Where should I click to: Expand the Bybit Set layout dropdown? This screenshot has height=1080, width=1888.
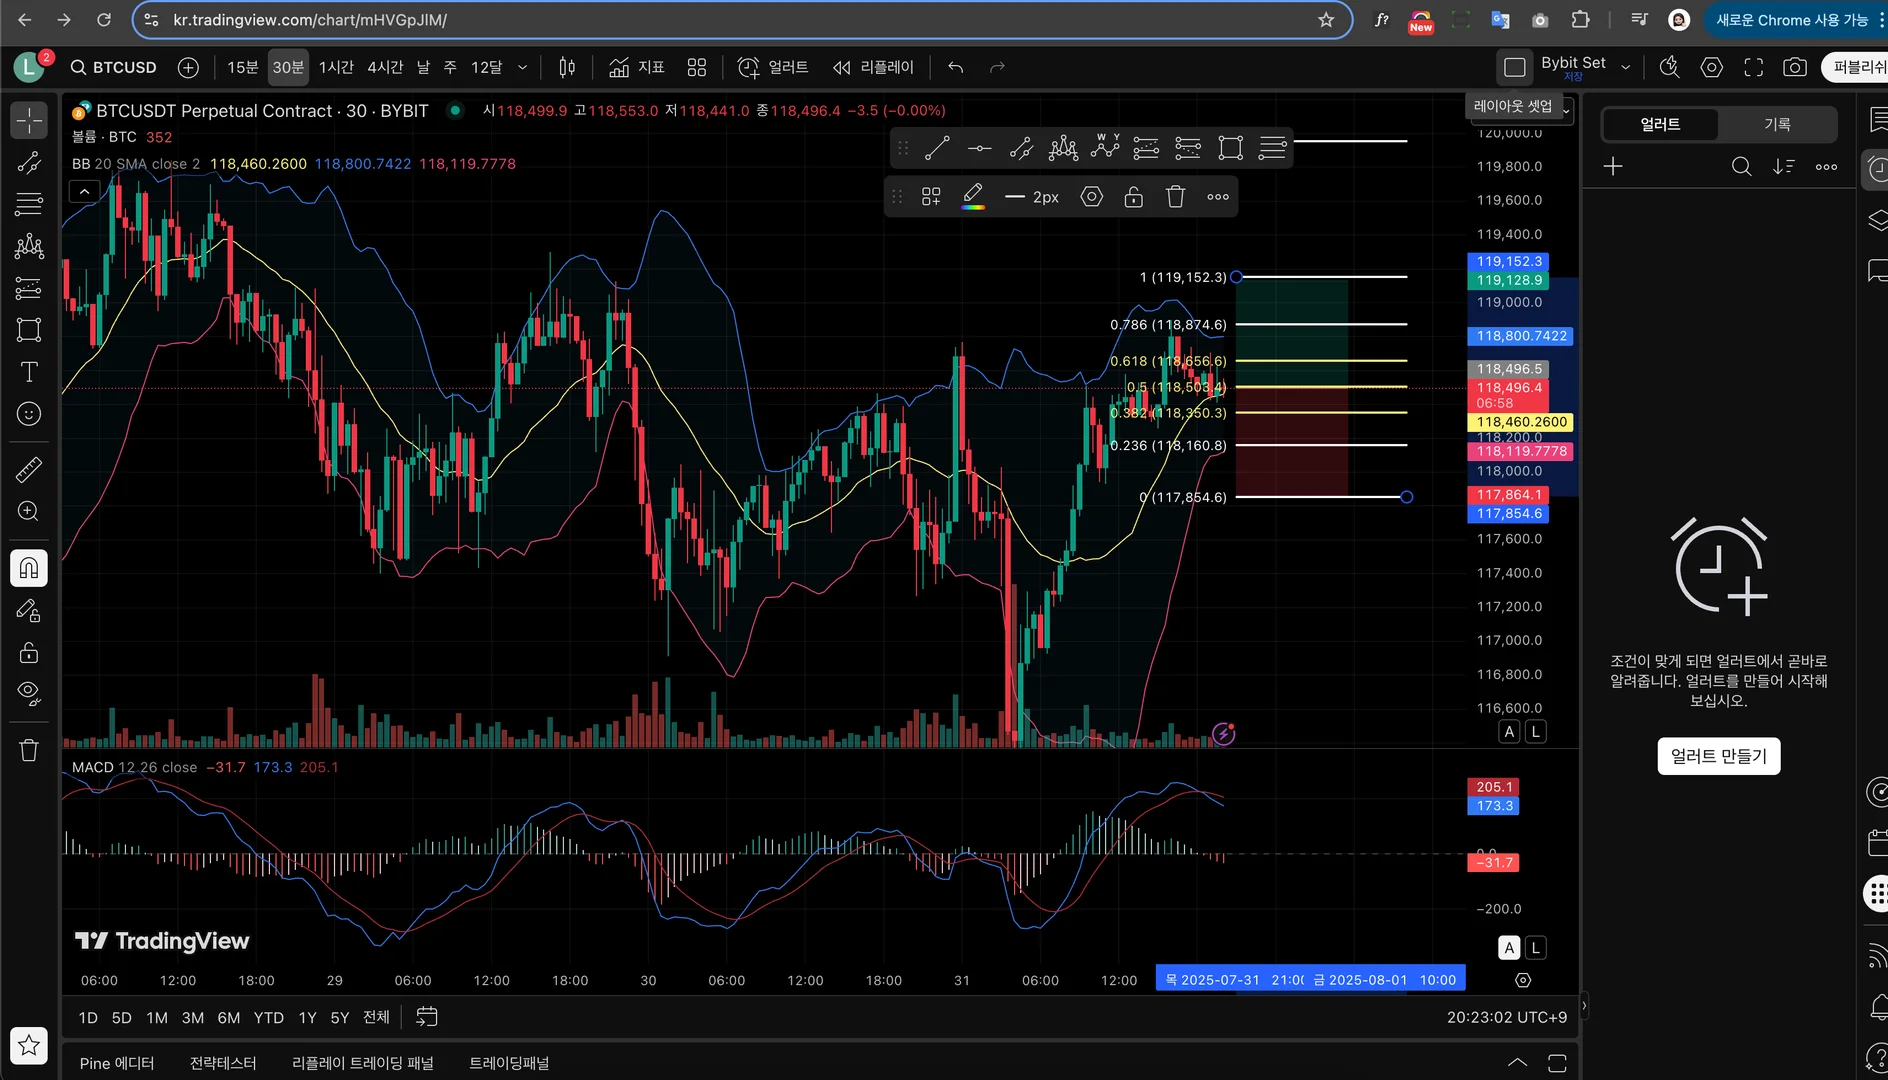point(1626,67)
